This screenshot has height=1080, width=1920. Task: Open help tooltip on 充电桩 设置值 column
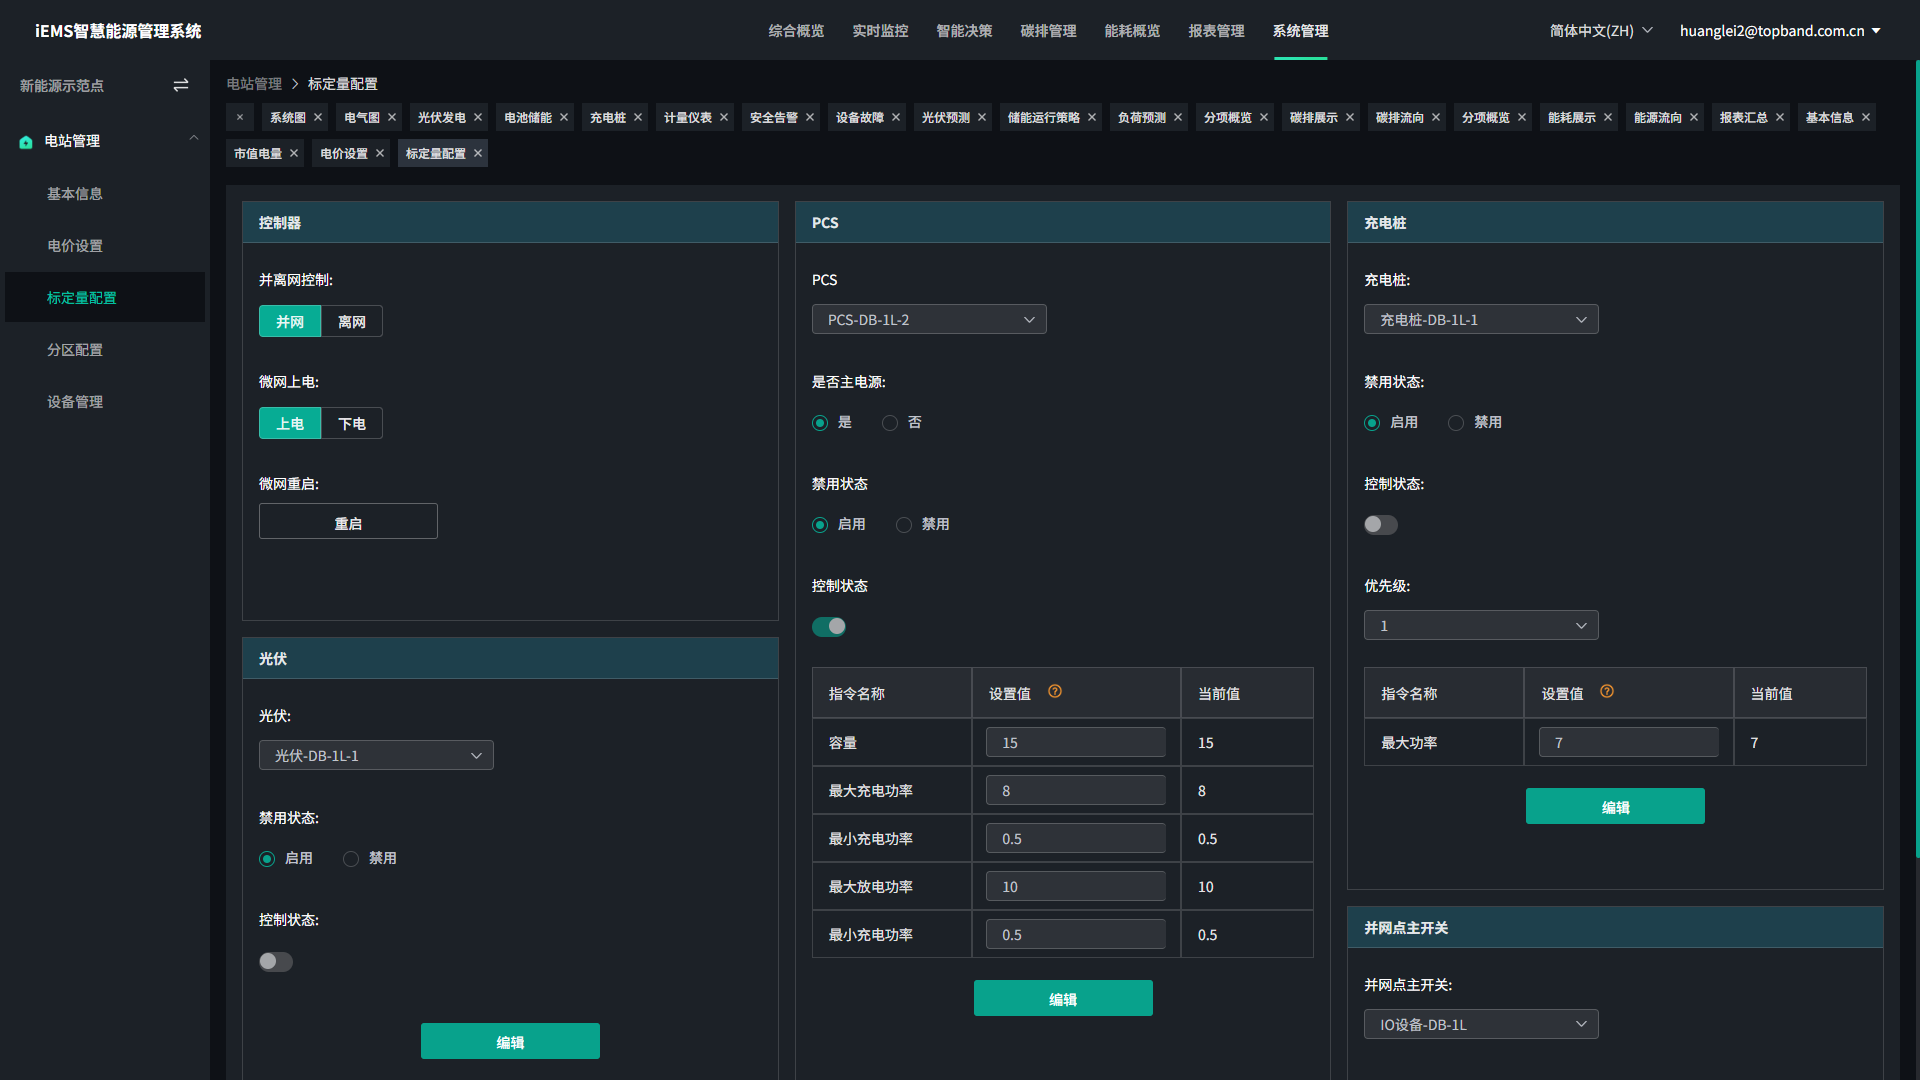click(x=1607, y=690)
